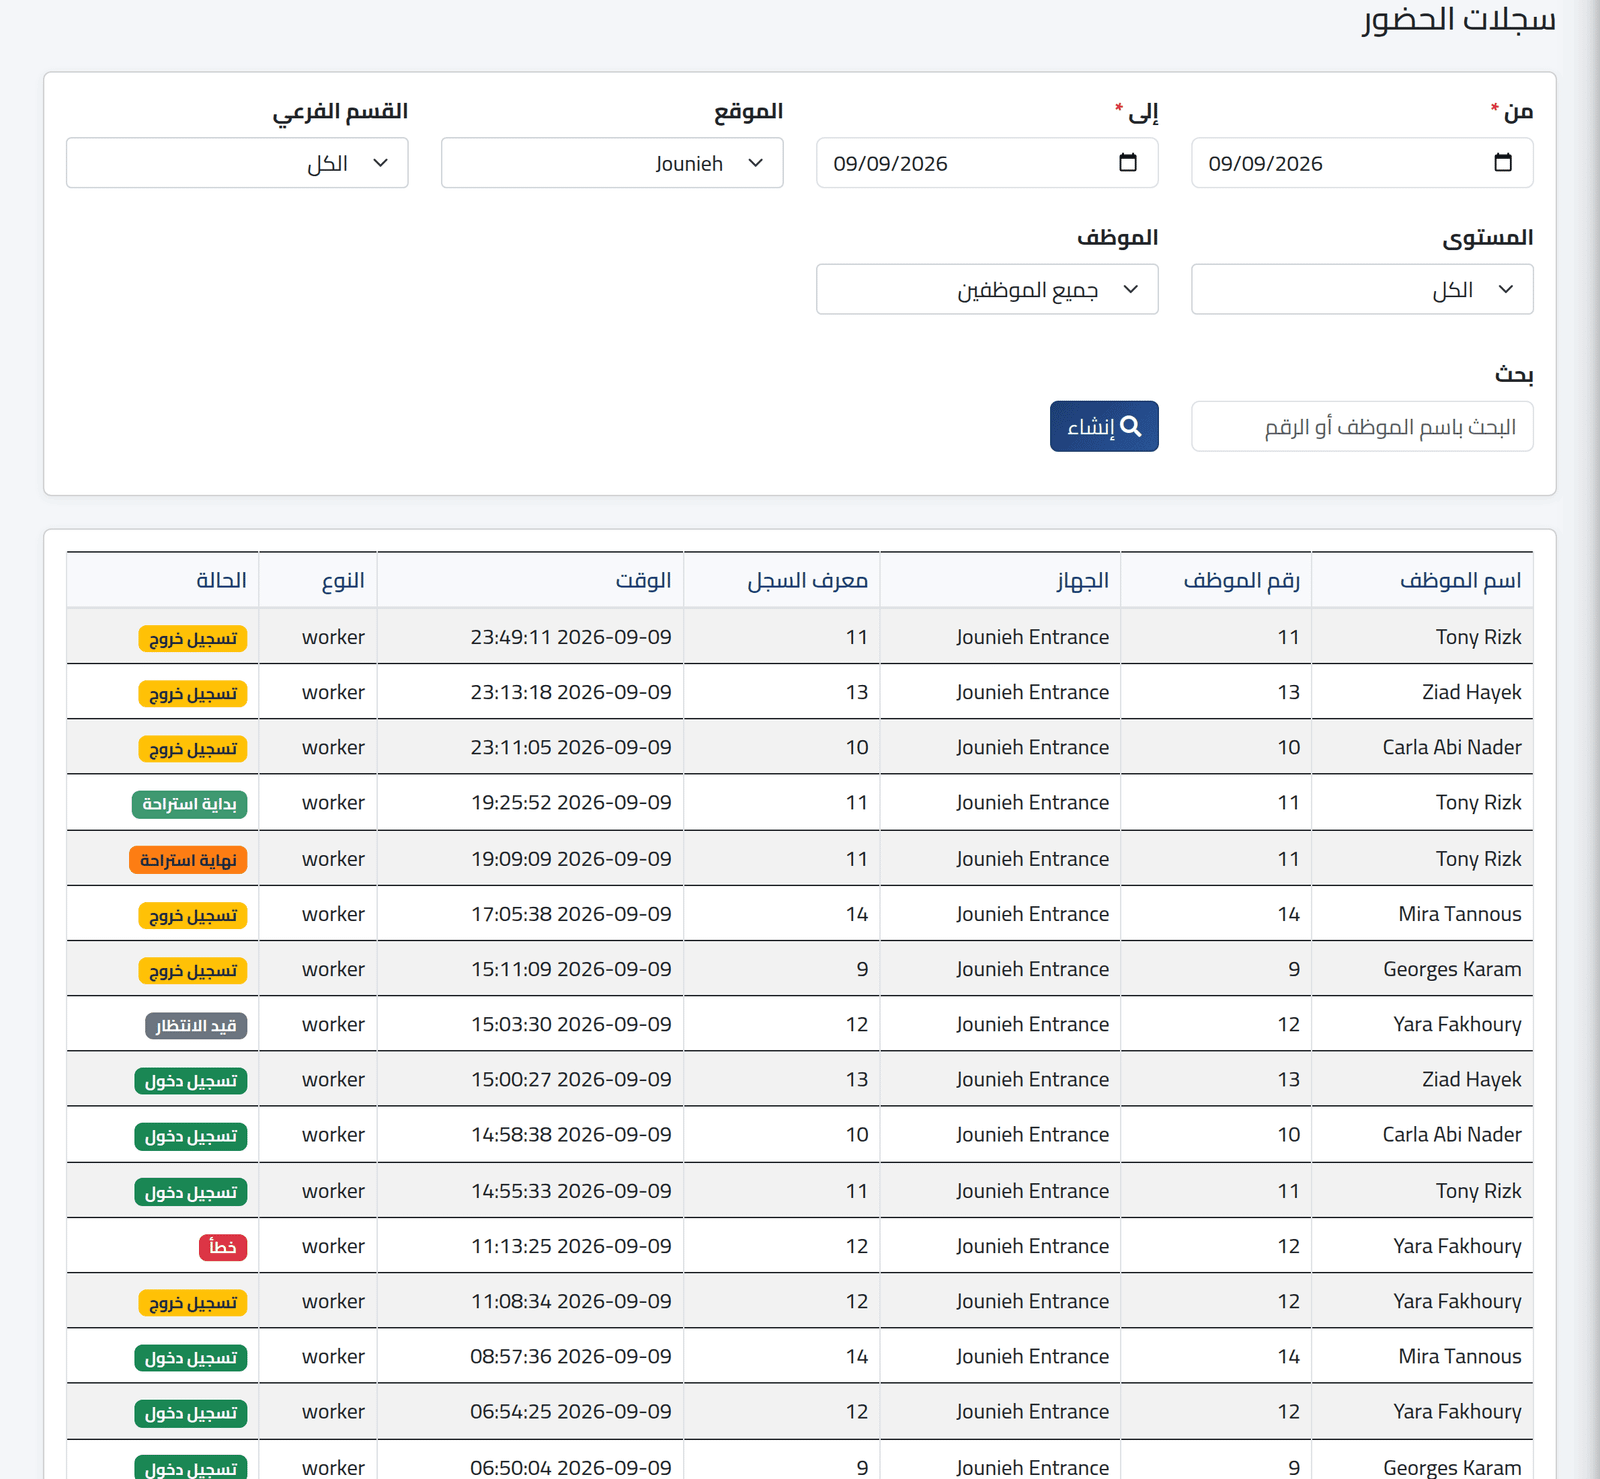Open the calendar picker in the من date field
The width and height of the screenshot is (1600, 1479).
pos(1503,163)
